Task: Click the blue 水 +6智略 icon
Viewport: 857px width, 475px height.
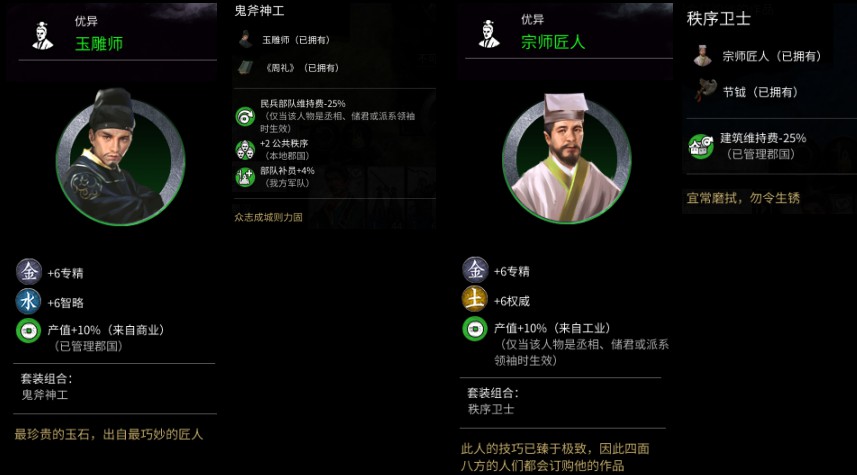Action: pos(29,301)
